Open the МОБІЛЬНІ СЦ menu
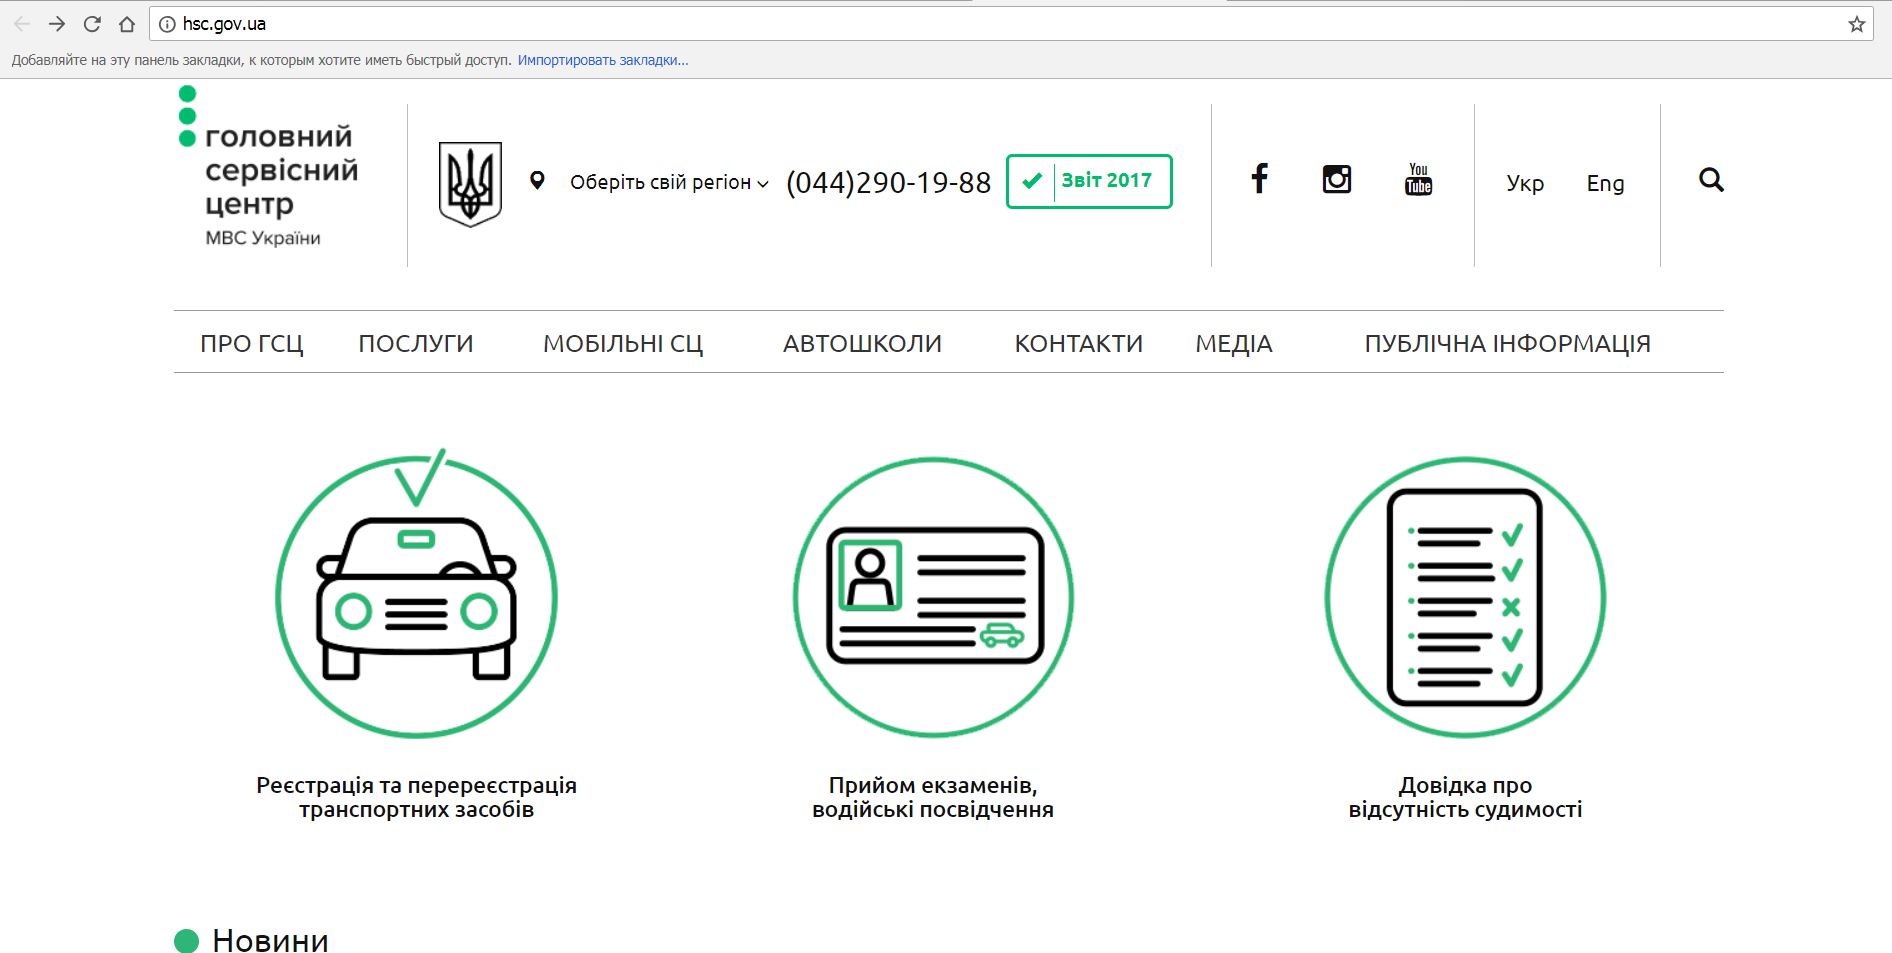 [623, 343]
